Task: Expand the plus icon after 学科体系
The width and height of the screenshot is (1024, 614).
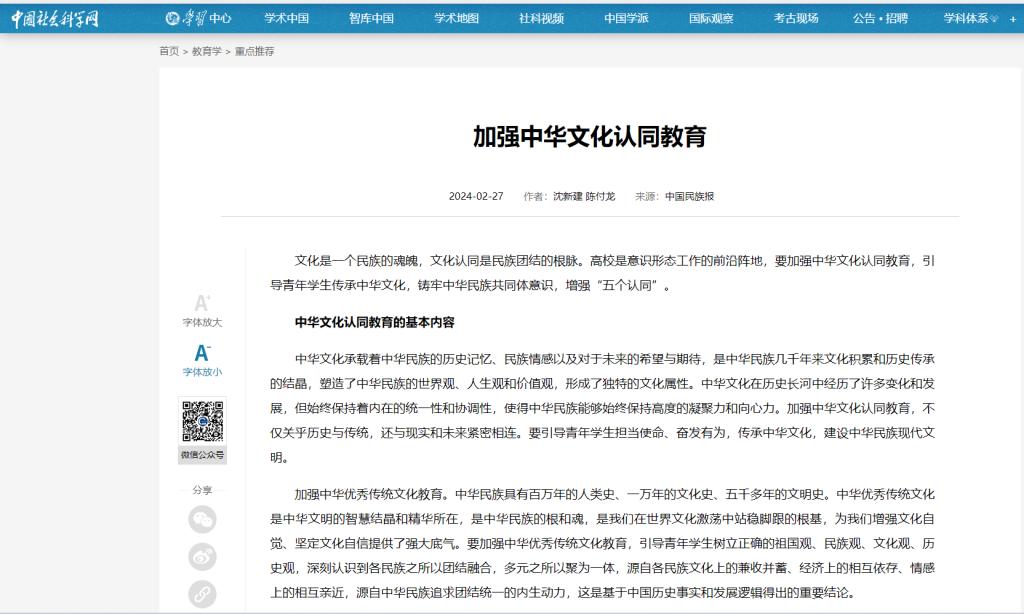Action: pos(1012,19)
